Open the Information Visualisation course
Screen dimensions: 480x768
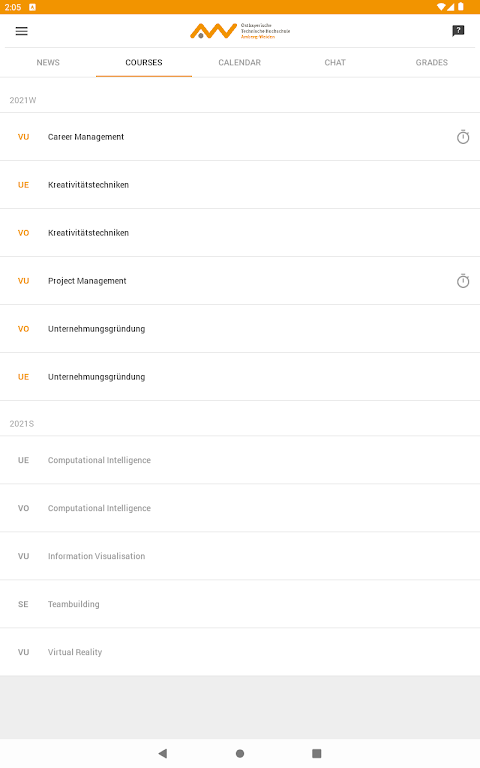pyautogui.click(x=240, y=556)
